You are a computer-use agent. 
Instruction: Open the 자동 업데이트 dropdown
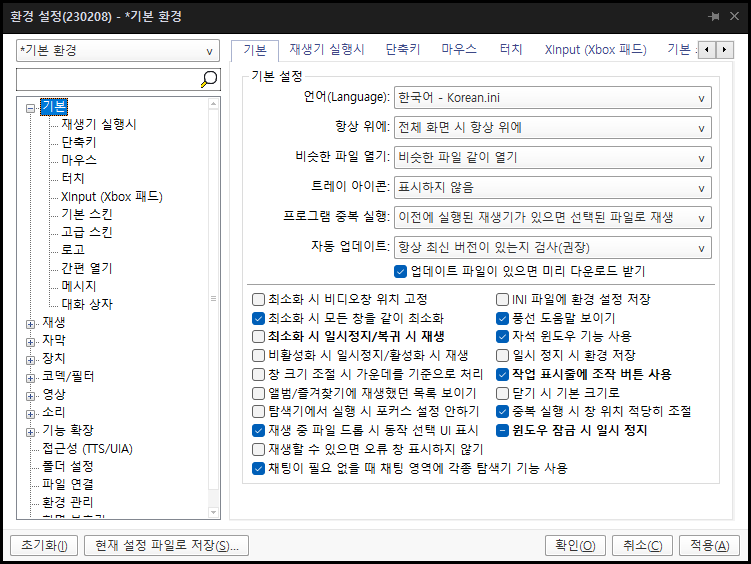click(552, 248)
